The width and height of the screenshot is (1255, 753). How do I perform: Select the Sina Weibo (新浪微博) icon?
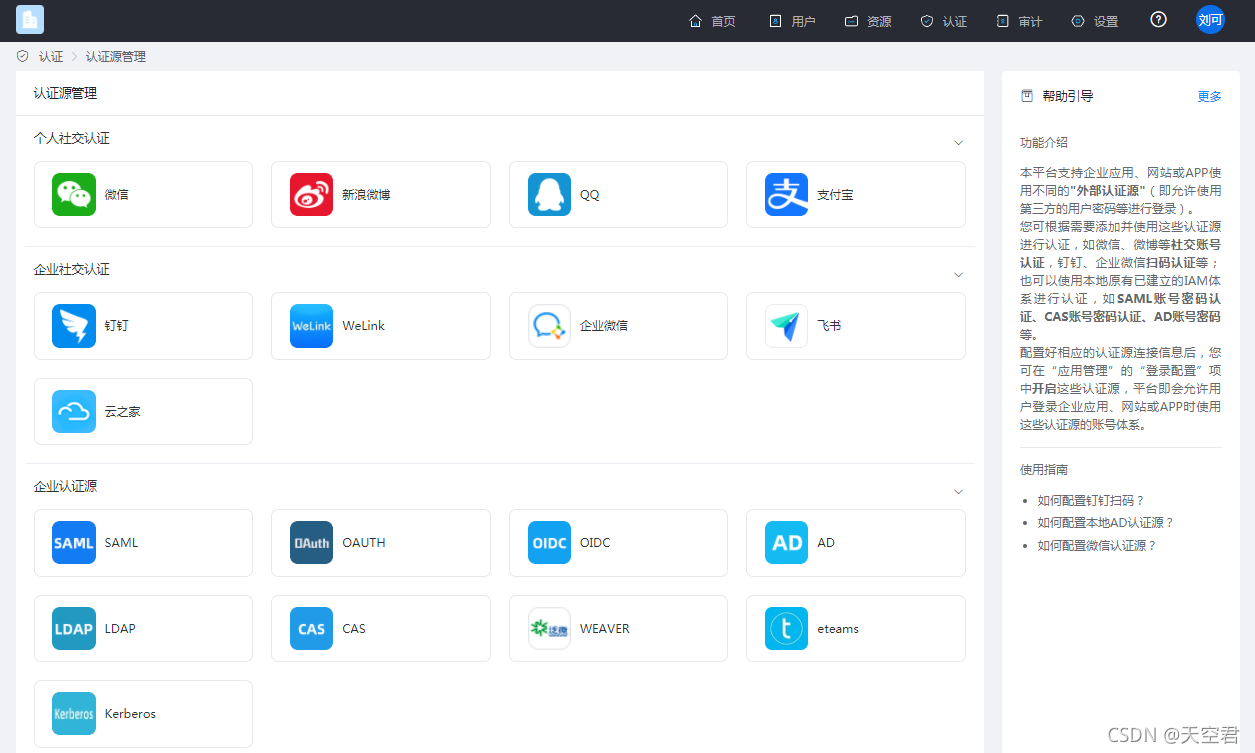tap(311, 195)
